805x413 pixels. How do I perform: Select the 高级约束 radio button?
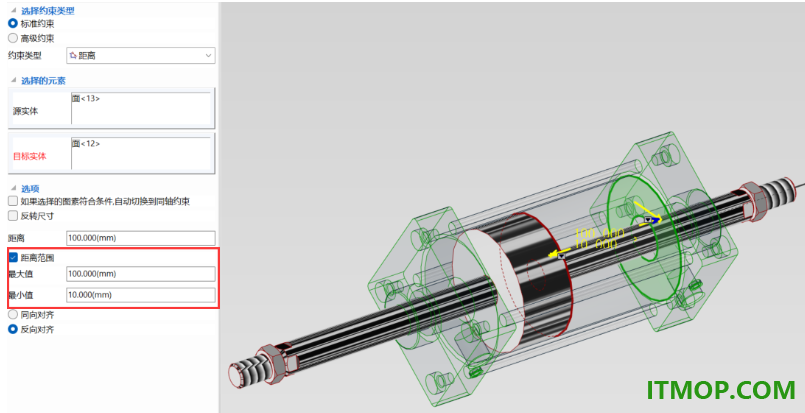coord(13,38)
